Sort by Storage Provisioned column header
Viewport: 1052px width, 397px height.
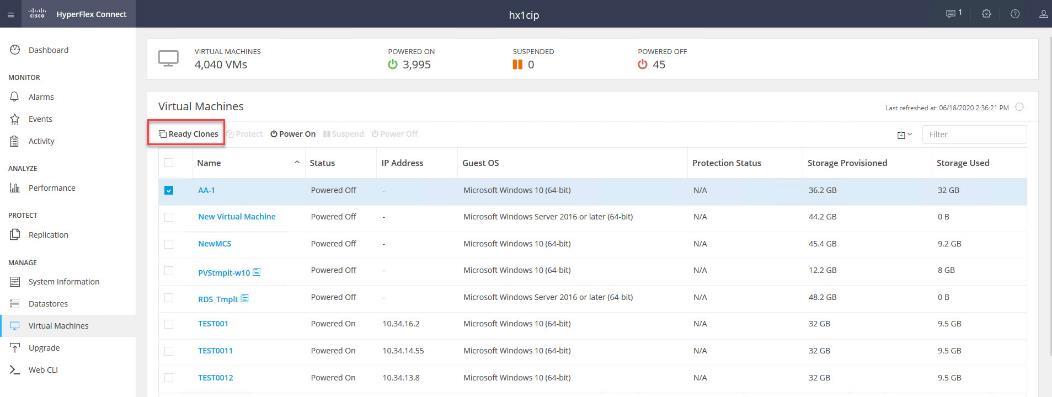[x=847, y=163]
